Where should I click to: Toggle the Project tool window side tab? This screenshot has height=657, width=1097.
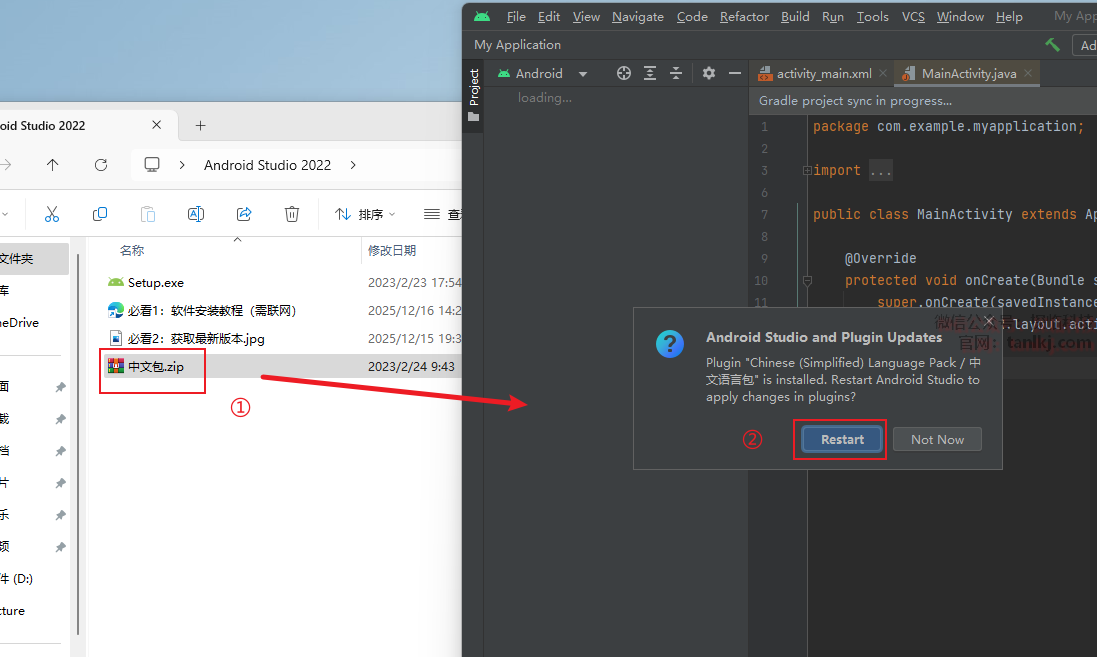(474, 95)
